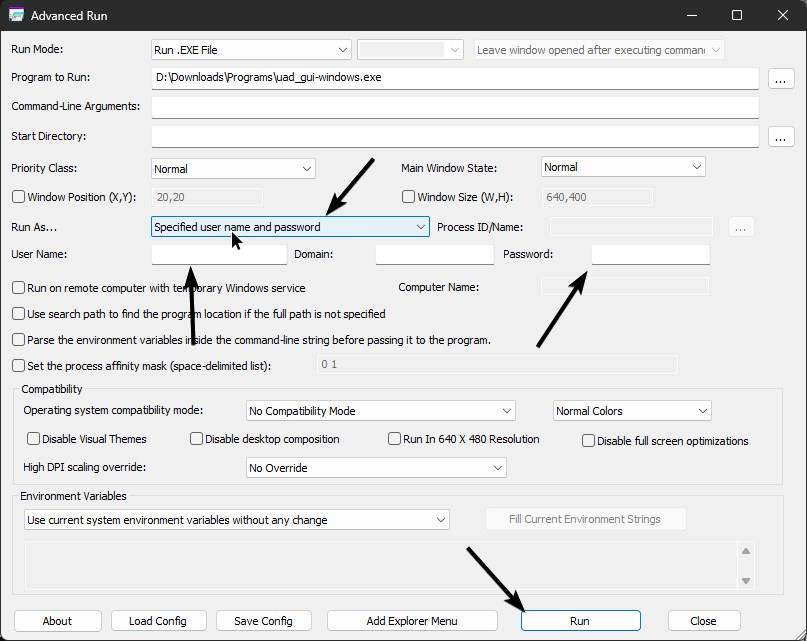
Task: Open the Run As dropdown list
Action: 290,227
